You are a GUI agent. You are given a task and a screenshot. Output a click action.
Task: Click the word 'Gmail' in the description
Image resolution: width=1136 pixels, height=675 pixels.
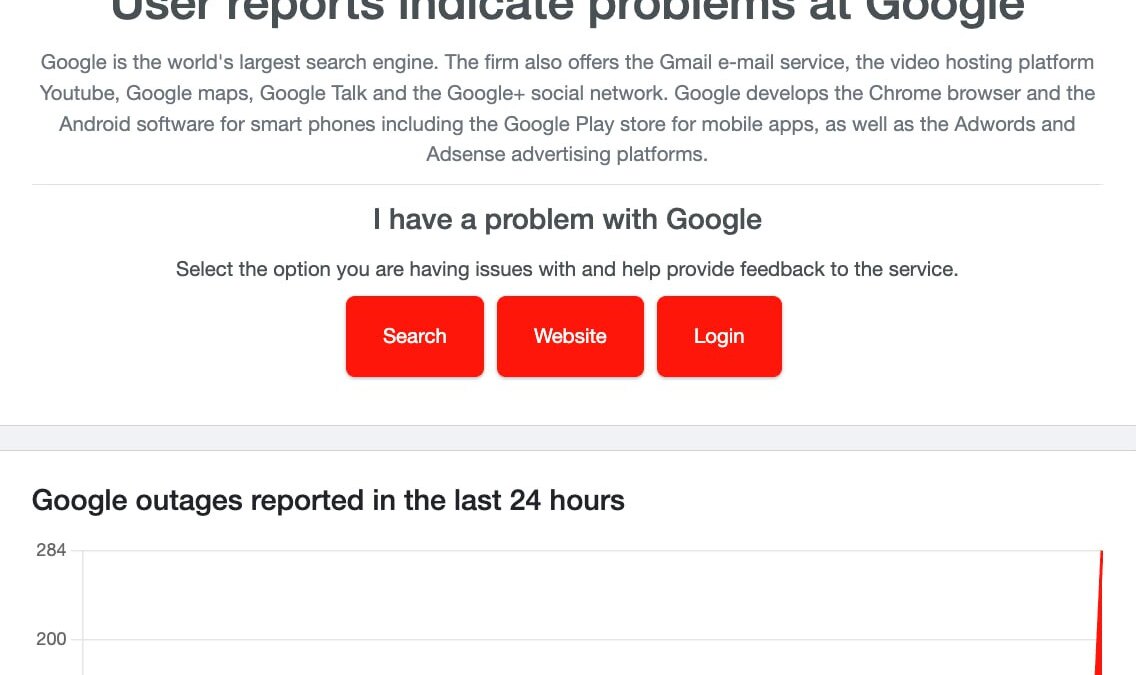coord(686,62)
